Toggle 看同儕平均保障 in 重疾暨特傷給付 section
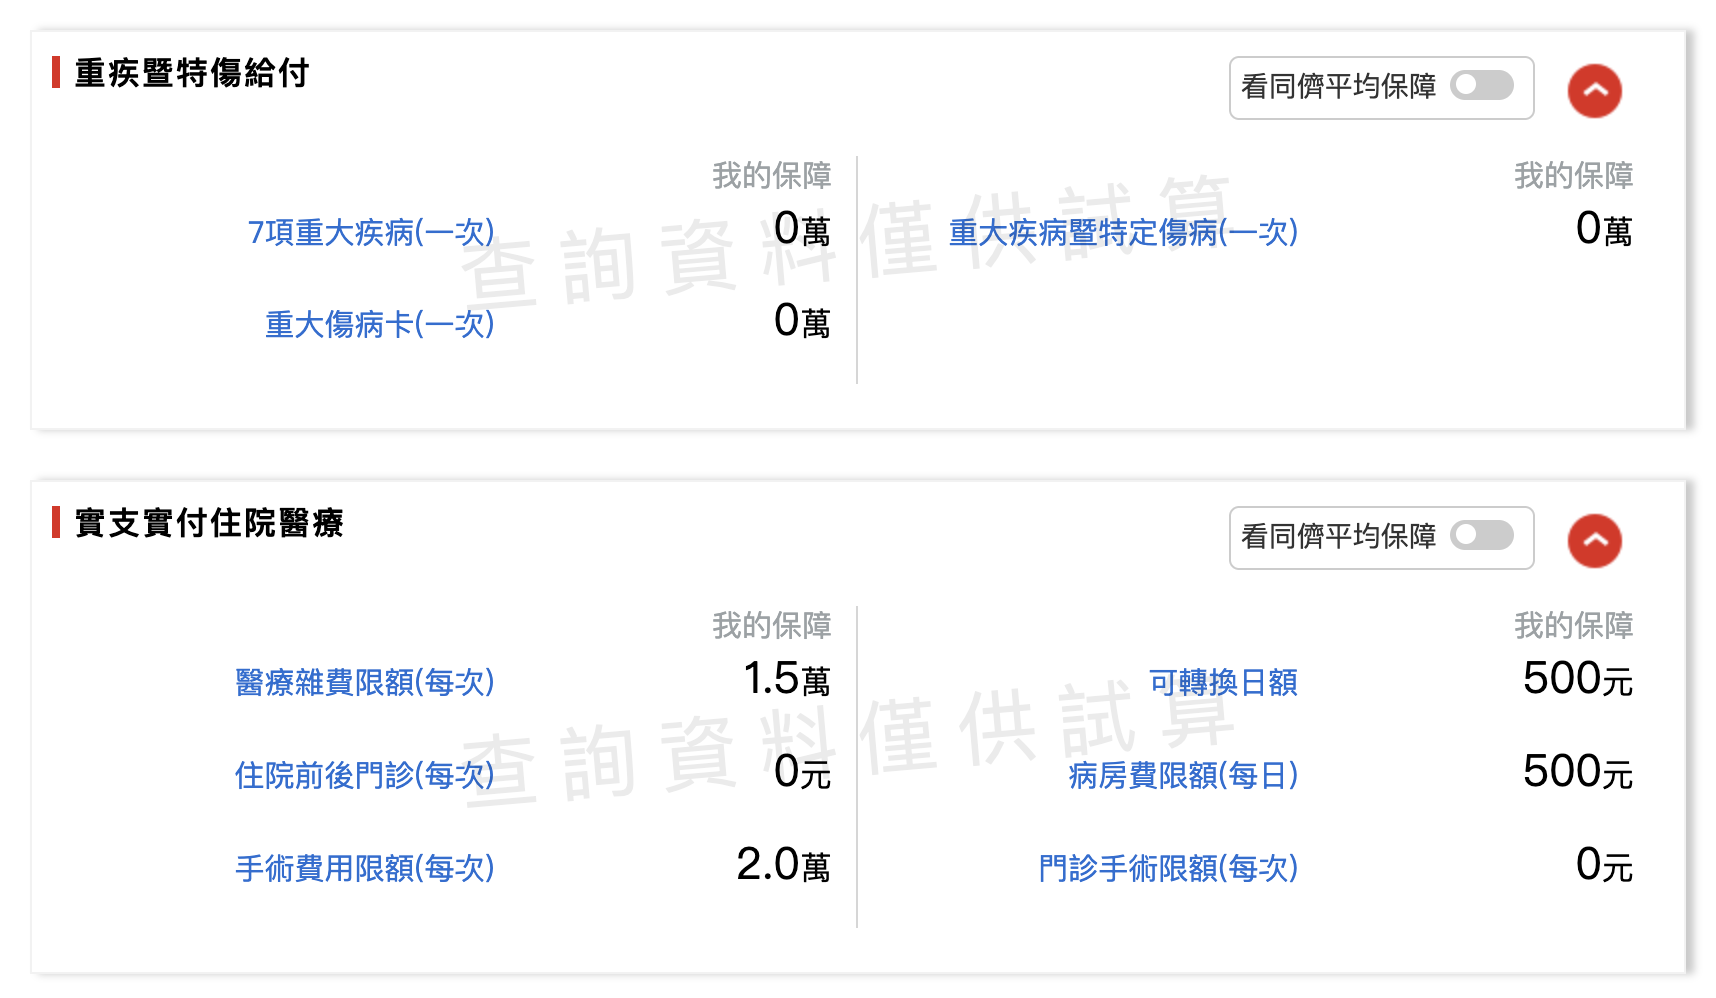 click(1482, 86)
